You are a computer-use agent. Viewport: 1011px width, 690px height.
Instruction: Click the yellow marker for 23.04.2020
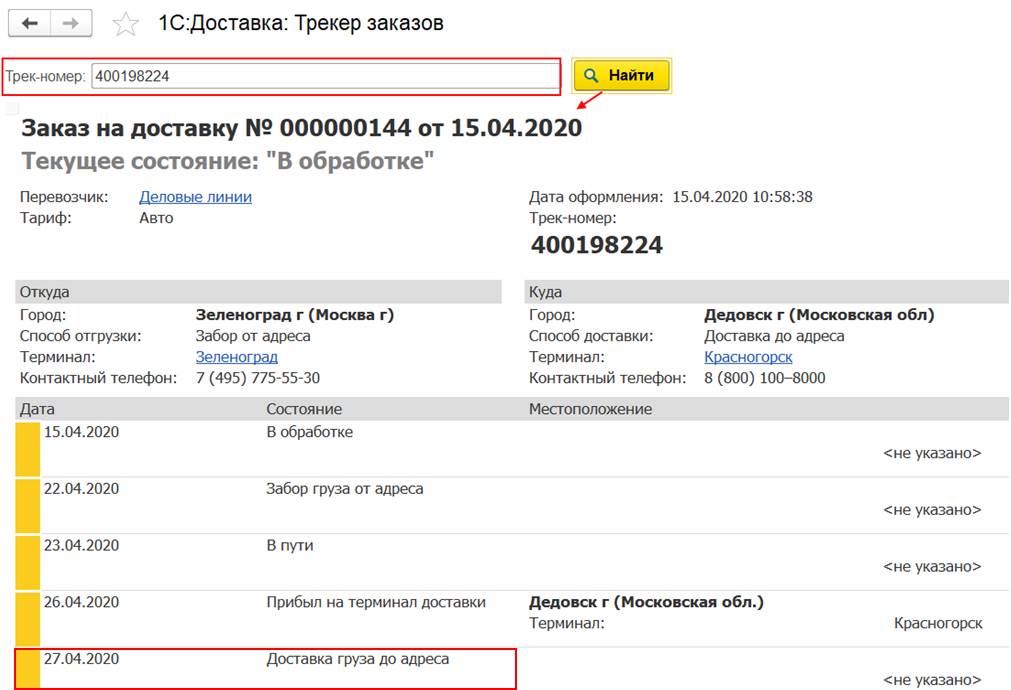tap(28, 560)
